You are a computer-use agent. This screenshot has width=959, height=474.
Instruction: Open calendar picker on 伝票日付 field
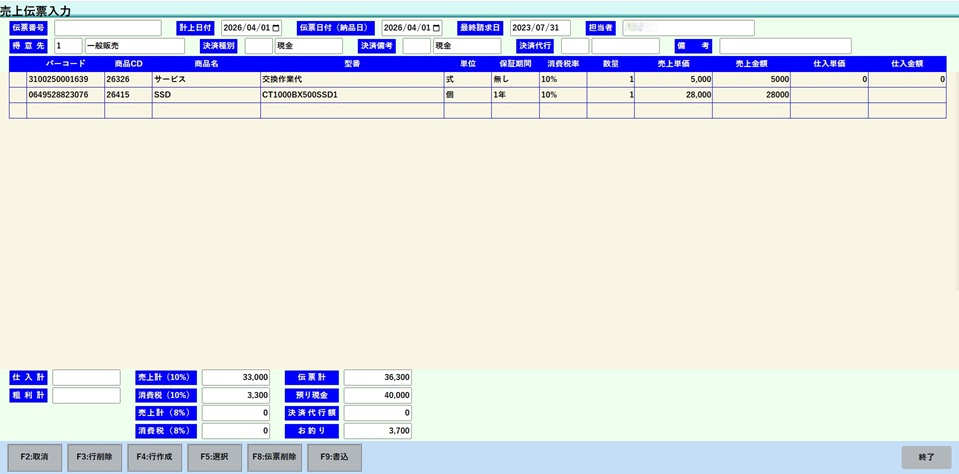coord(436,28)
